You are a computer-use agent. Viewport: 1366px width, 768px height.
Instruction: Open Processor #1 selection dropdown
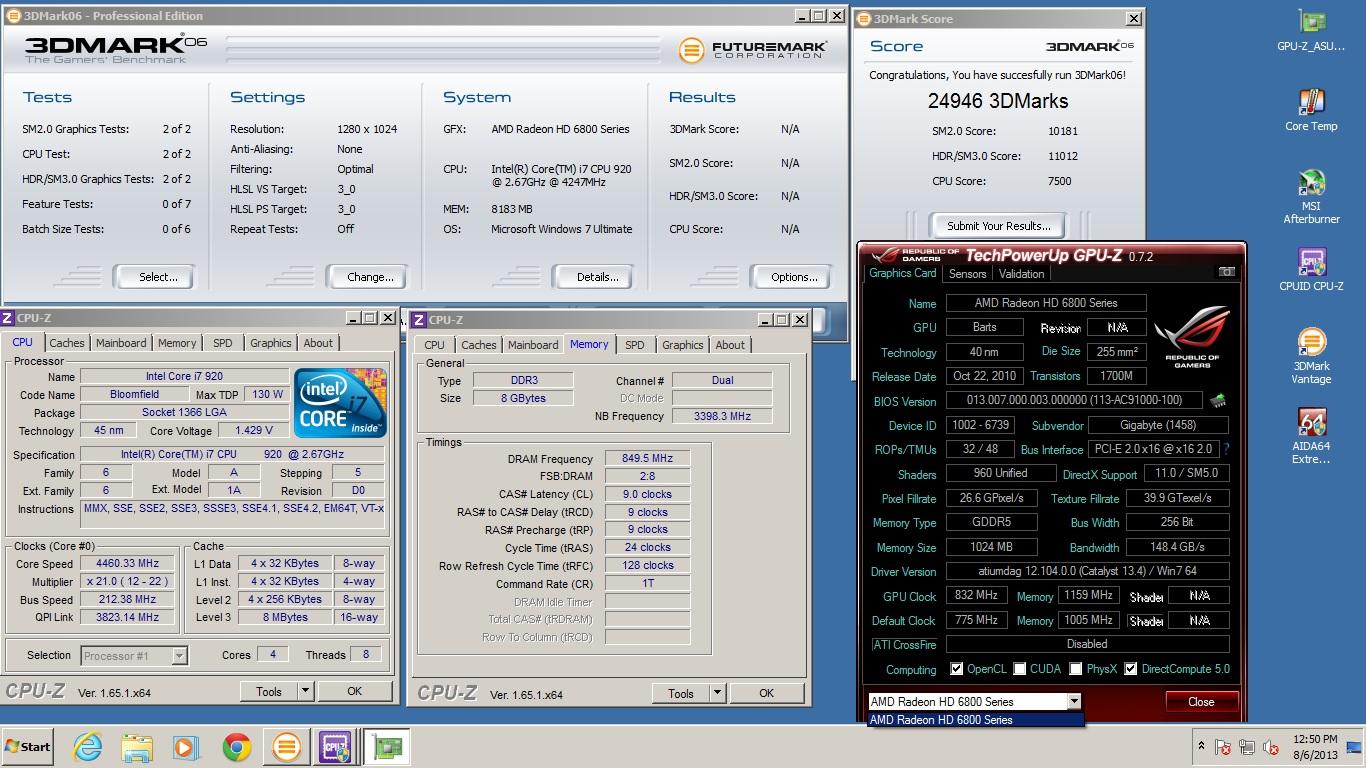coord(180,656)
